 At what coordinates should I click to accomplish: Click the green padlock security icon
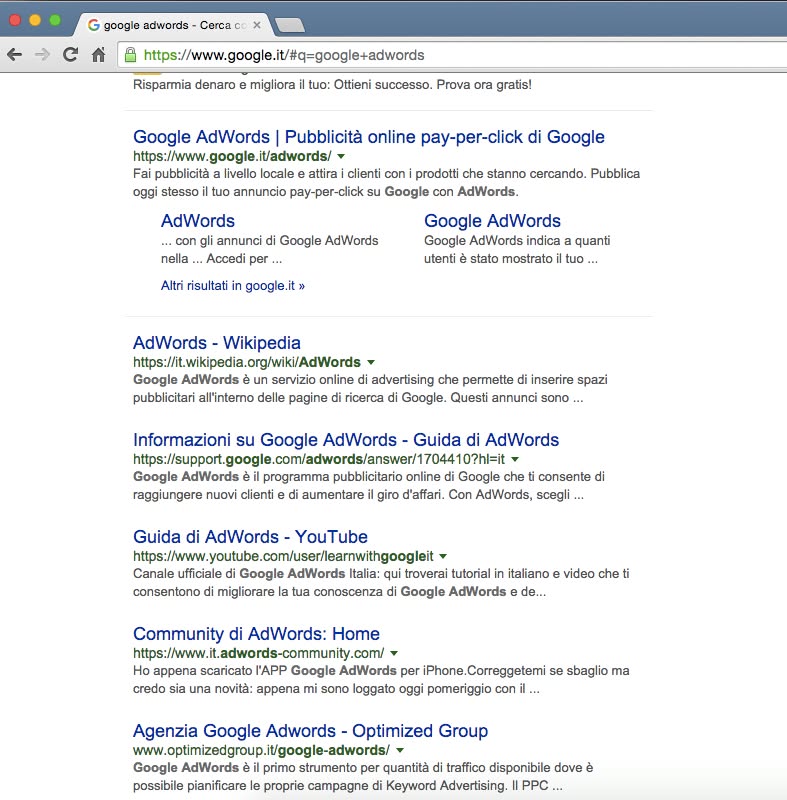click(x=131, y=55)
